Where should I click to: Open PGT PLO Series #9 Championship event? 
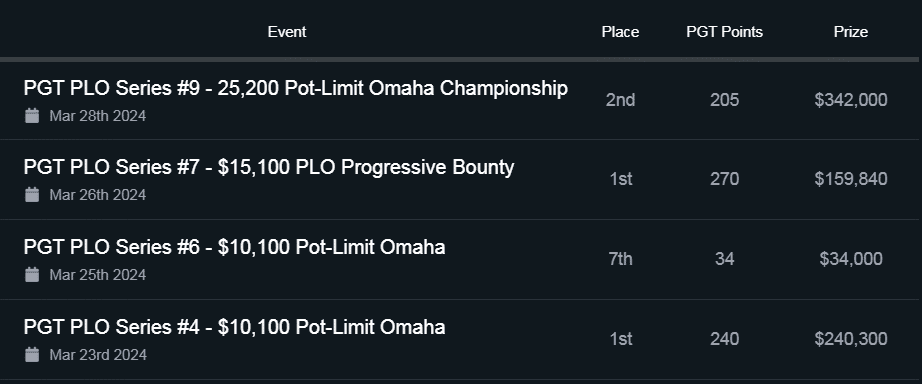click(x=295, y=88)
